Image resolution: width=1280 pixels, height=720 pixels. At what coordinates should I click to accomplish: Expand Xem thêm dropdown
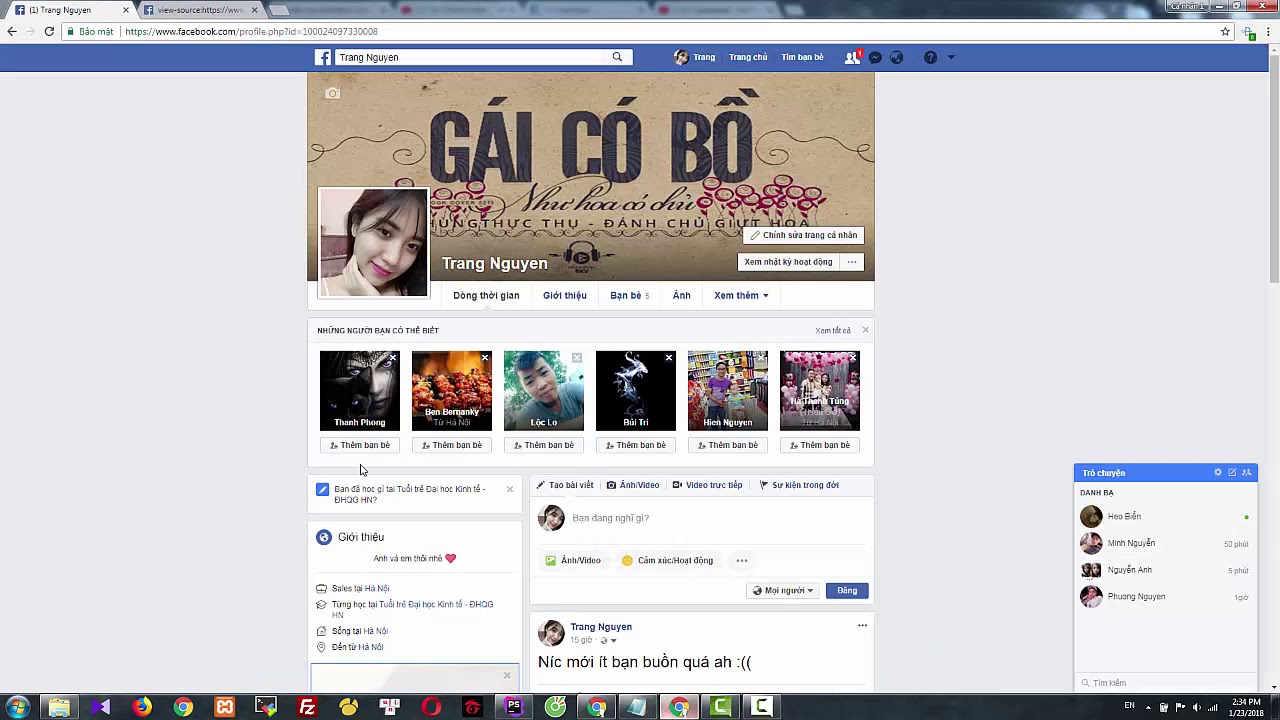tap(741, 295)
